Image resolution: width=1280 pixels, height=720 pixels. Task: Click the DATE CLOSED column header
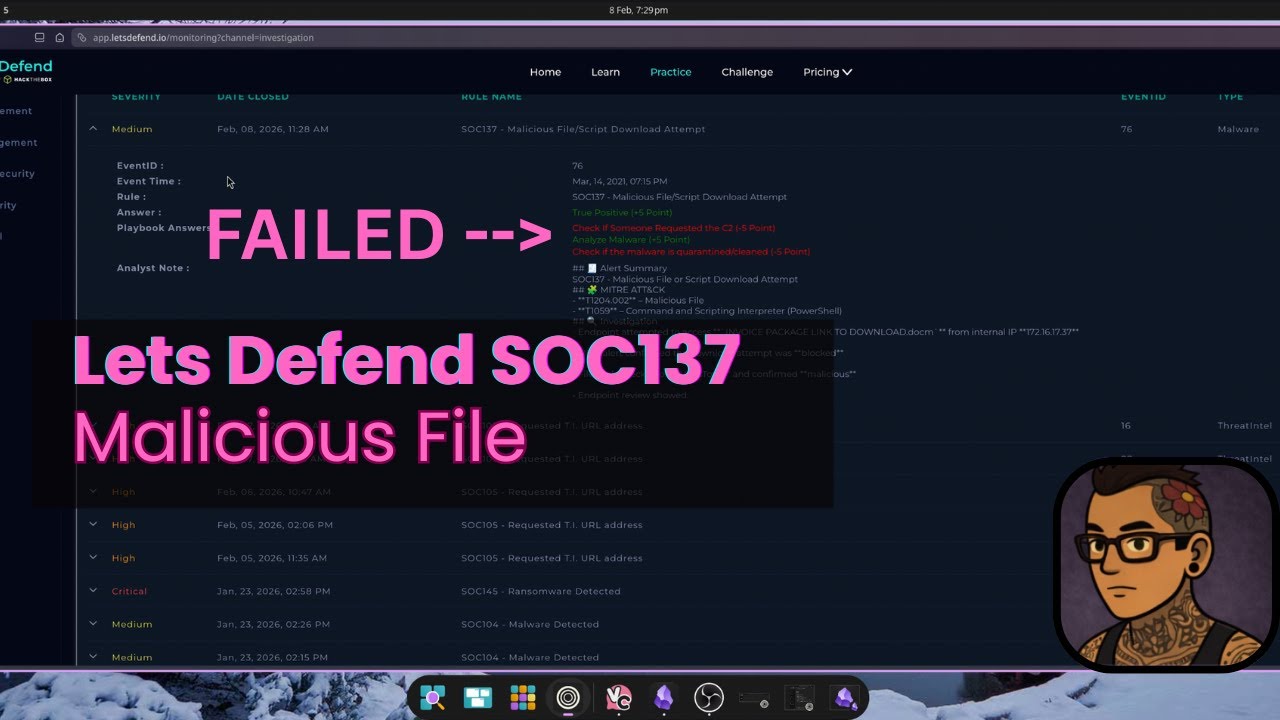253,97
